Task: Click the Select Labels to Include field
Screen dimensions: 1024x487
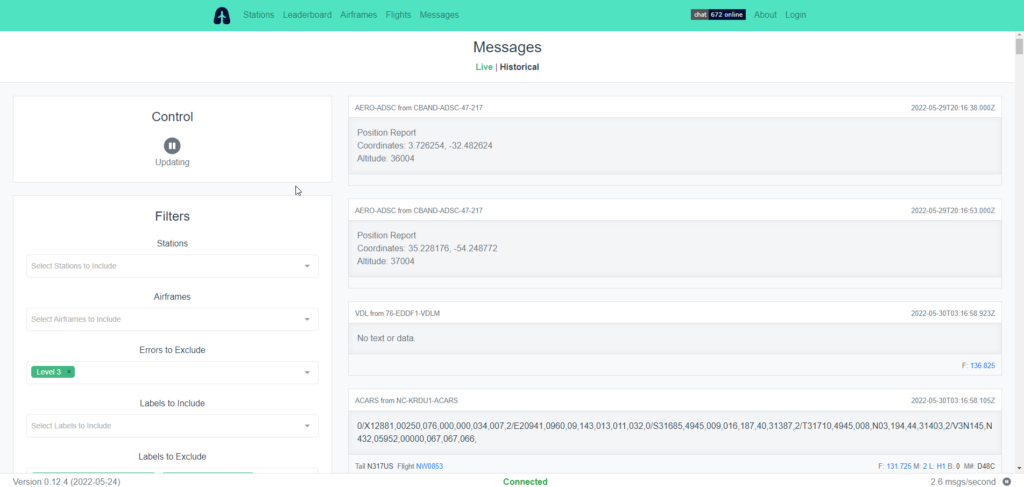Action: [172, 426]
